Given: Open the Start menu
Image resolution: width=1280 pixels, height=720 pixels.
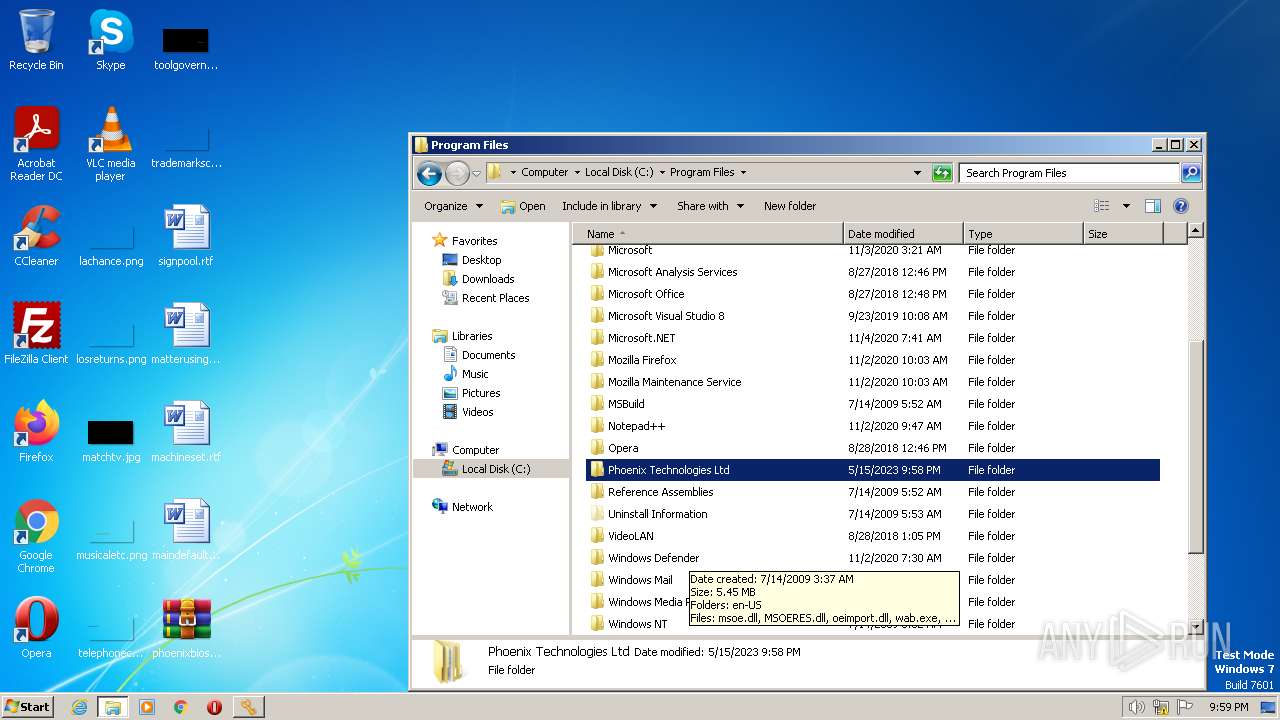Looking at the screenshot, I should (28, 706).
